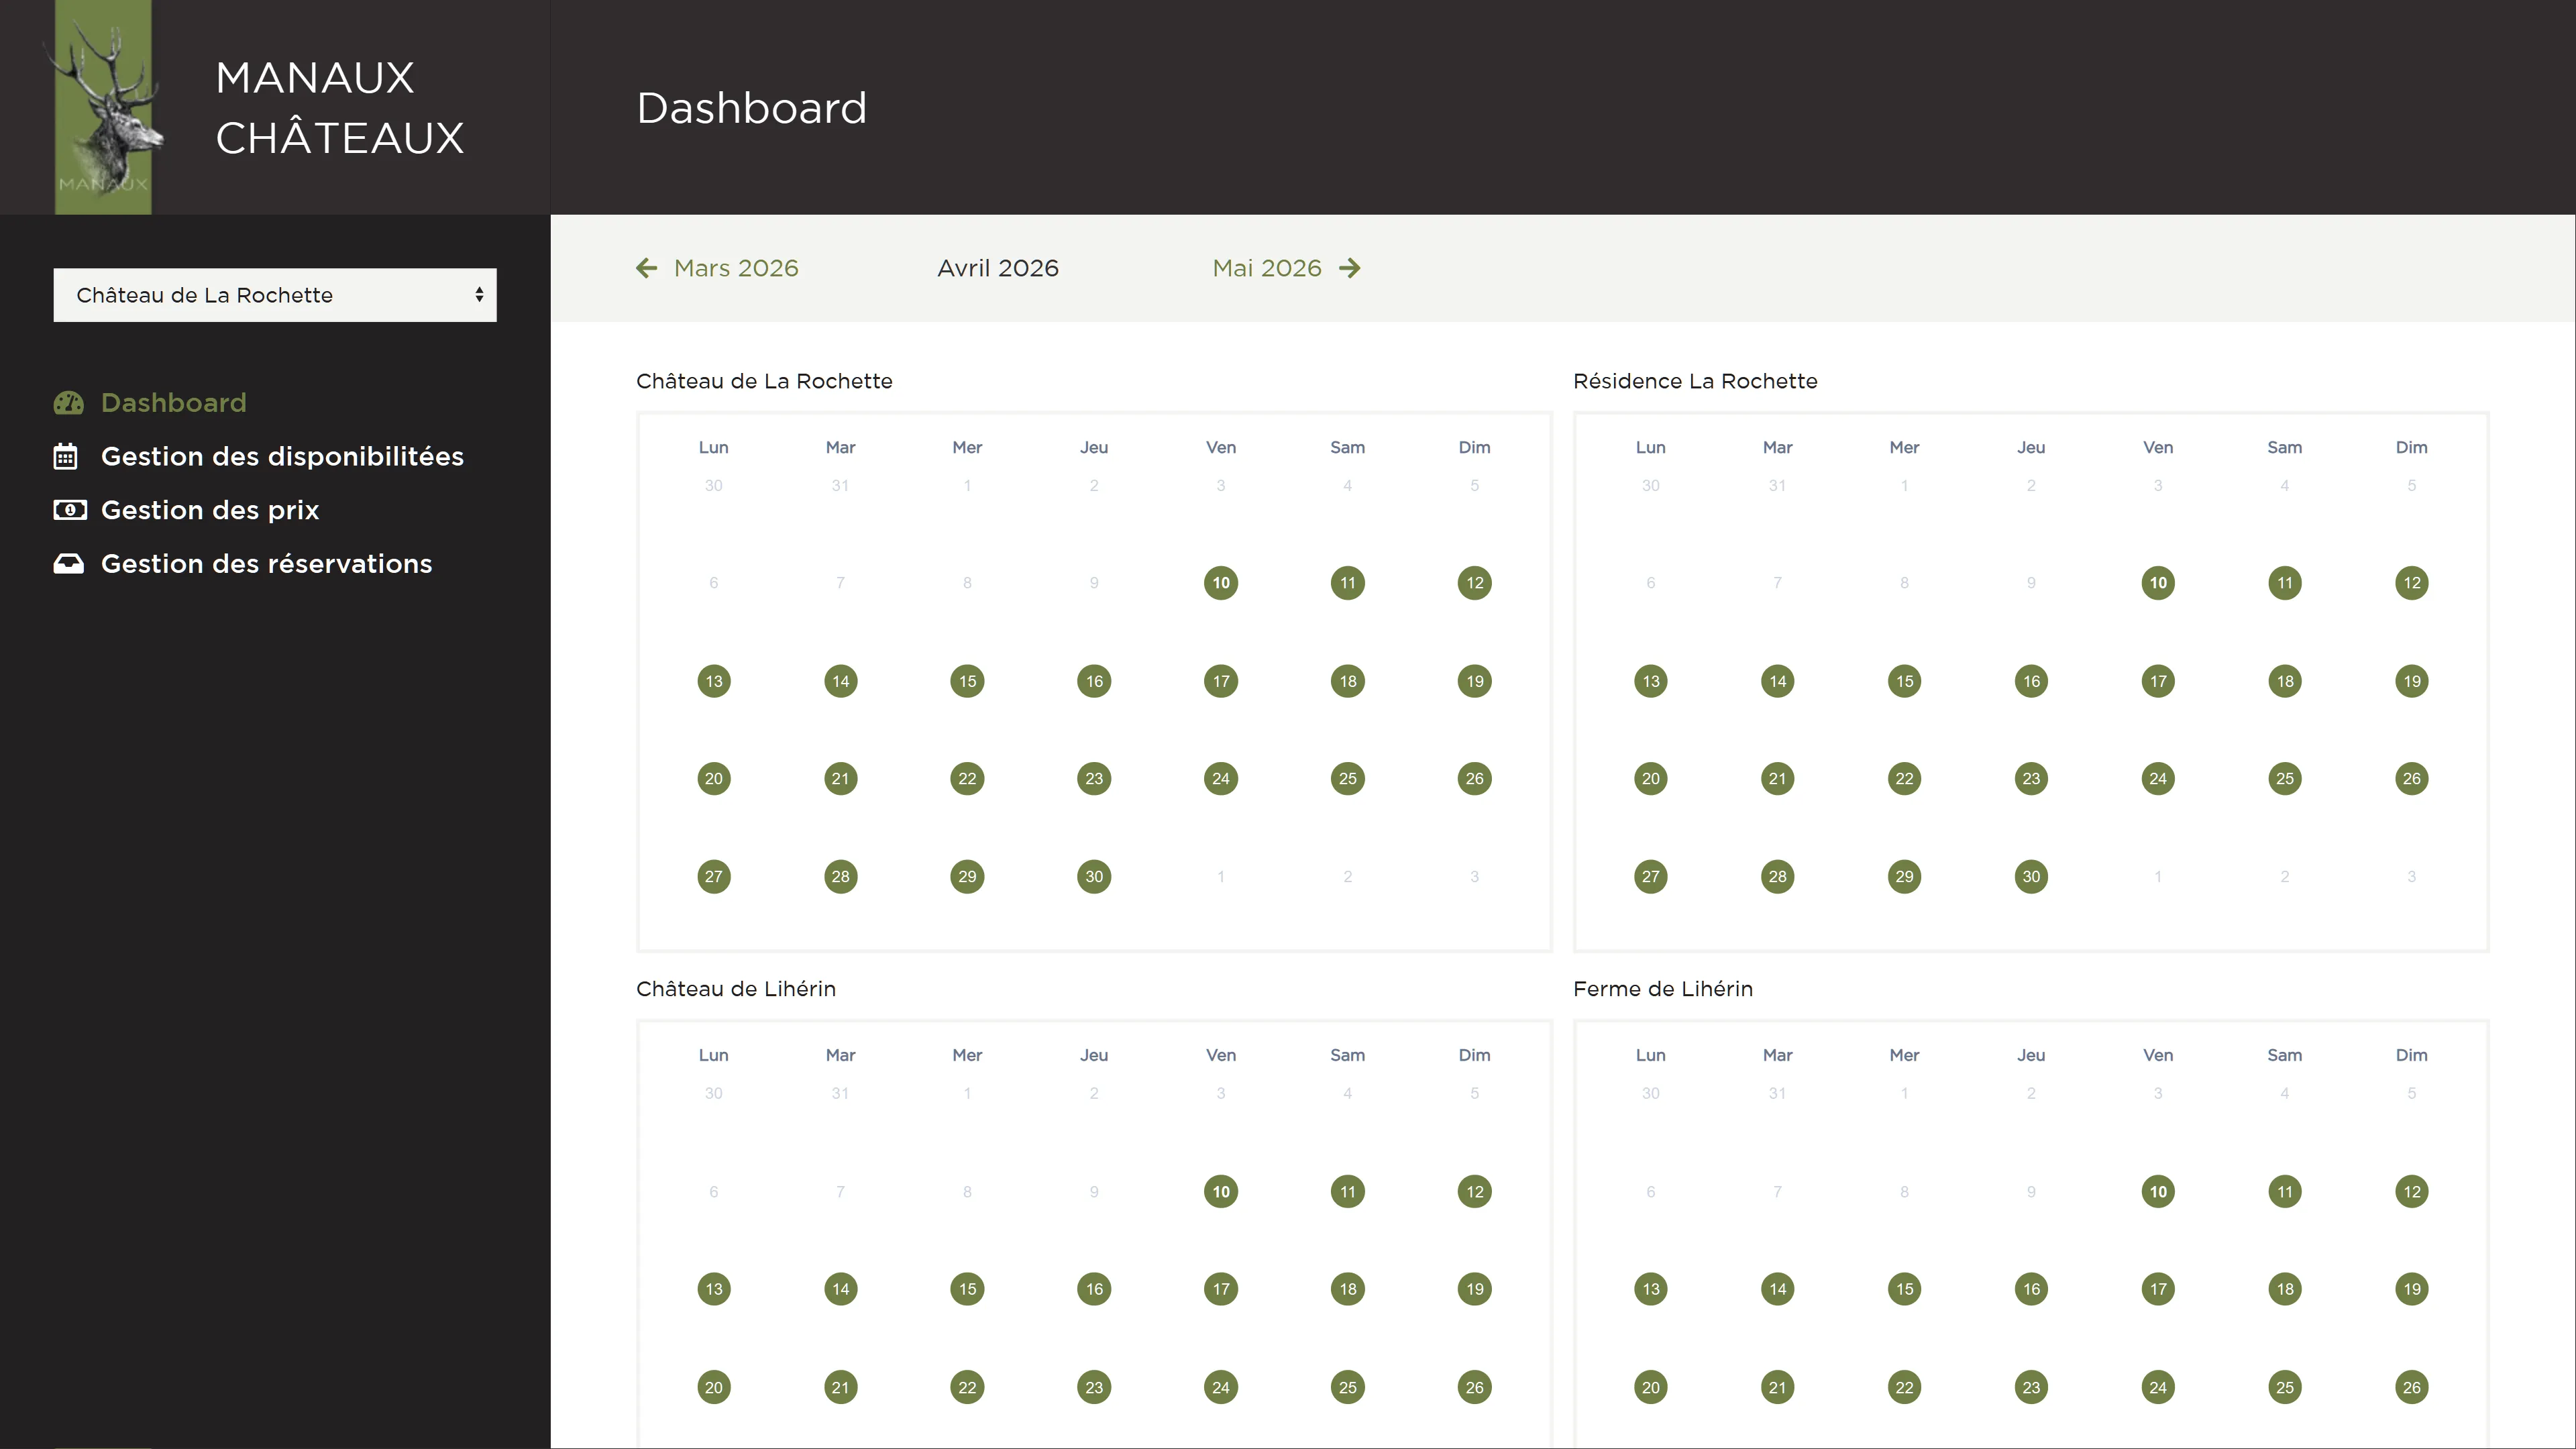This screenshot has height=1449, width=2576.
Task: Navigate to Mai 2026 link
Action: click(1267, 268)
